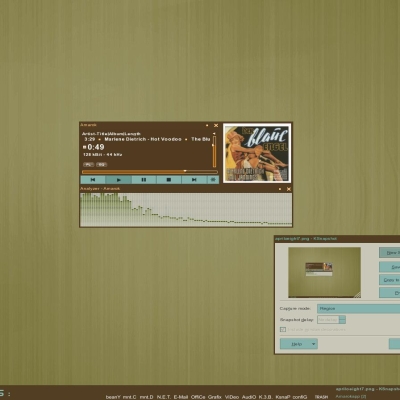Open the AudiO panel menu
400x400 pixels.
[249, 397]
